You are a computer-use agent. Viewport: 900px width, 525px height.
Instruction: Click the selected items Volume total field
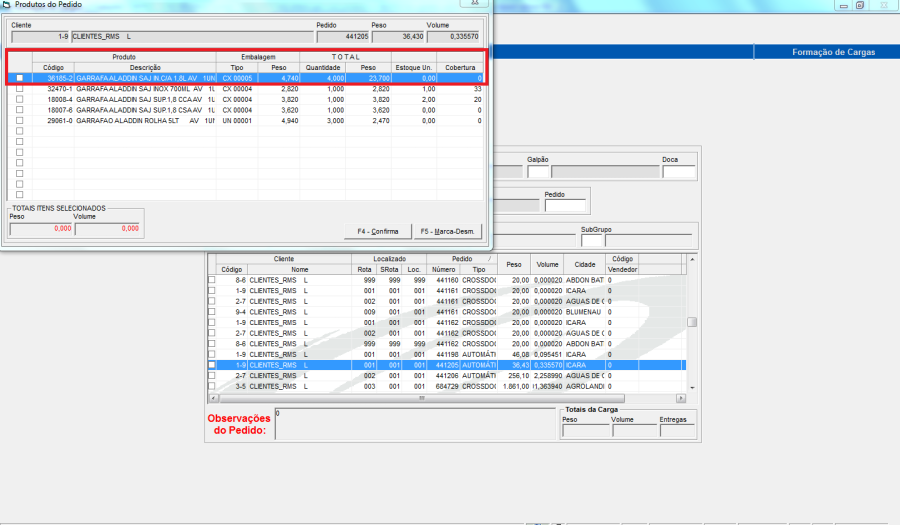107,228
